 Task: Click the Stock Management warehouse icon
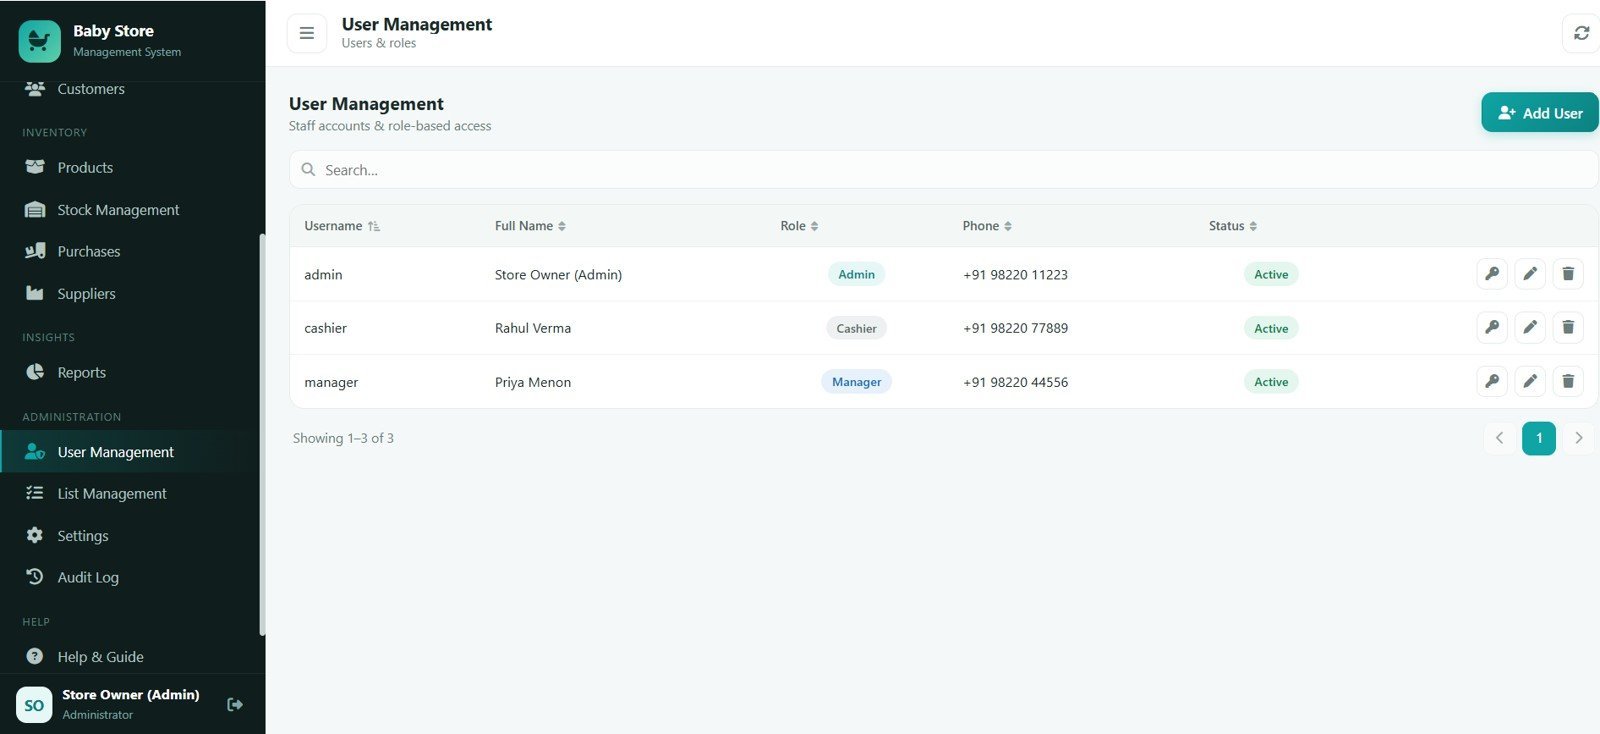[35, 210]
